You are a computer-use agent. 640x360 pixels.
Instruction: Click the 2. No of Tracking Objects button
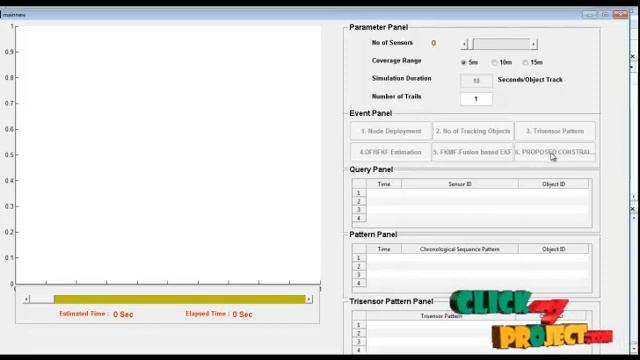(473, 131)
